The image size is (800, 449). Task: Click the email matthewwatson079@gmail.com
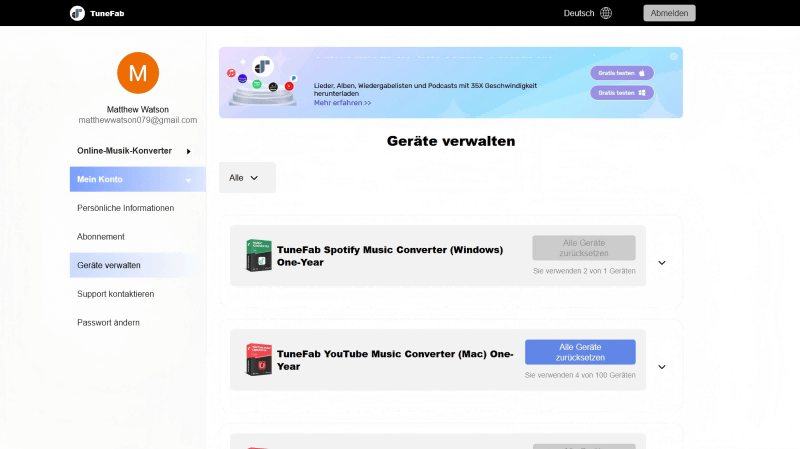(138, 120)
